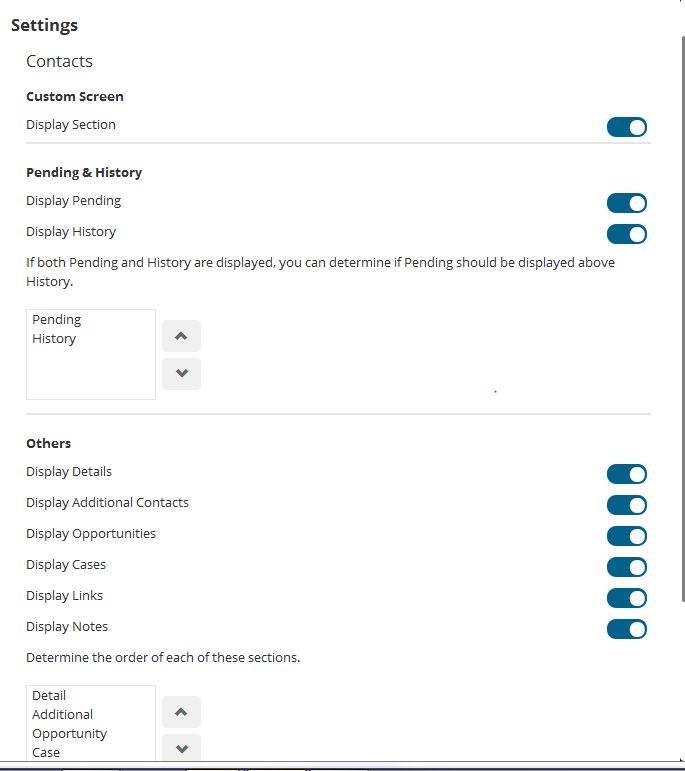Select History in the order list
Image resolution: width=685 pixels, height=771 pixels.
click(54, 339)
